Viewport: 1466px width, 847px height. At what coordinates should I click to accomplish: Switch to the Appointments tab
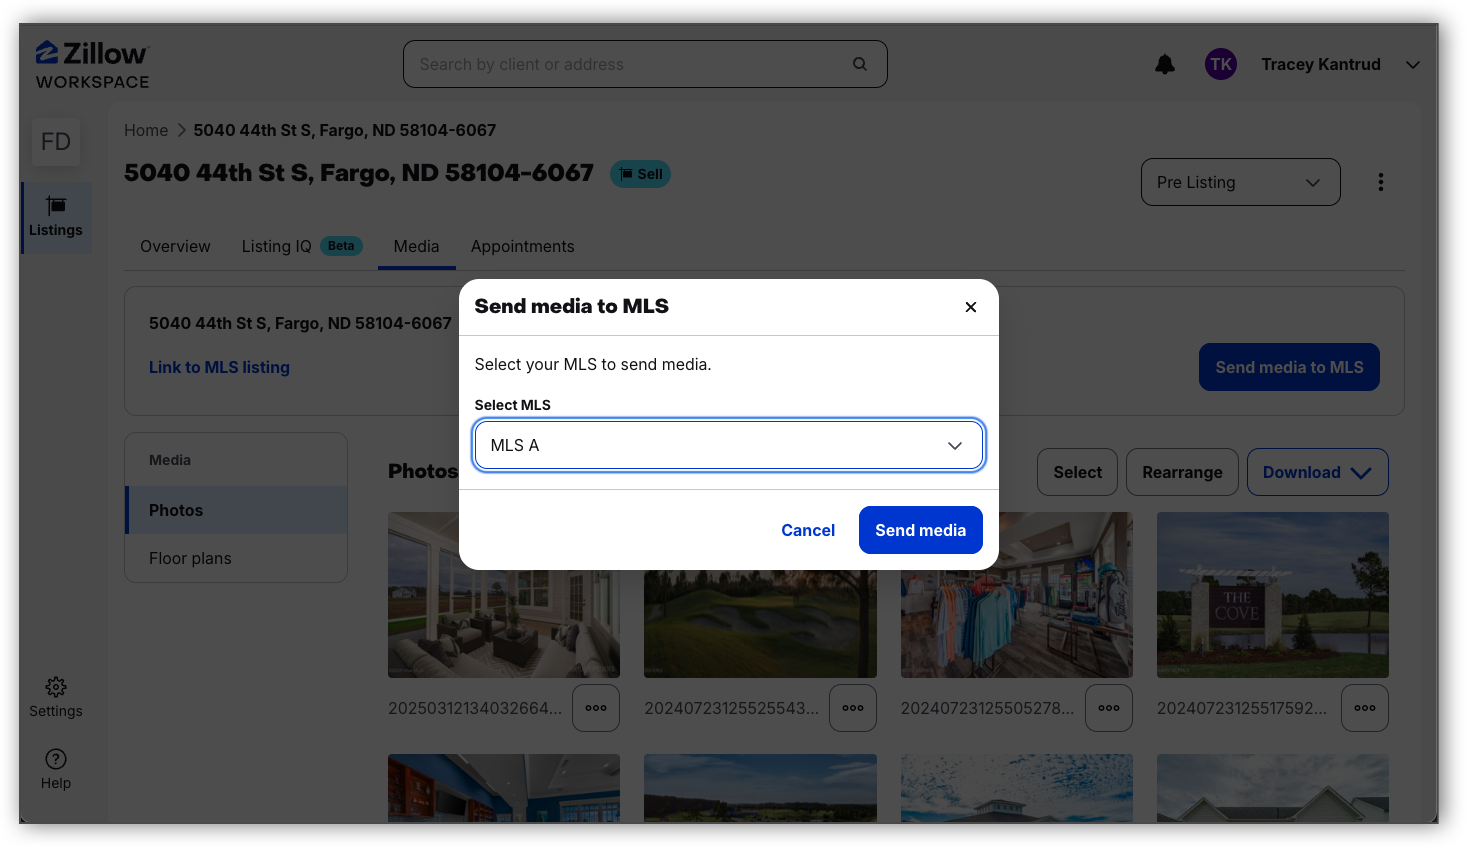click(x=522, y=246)
